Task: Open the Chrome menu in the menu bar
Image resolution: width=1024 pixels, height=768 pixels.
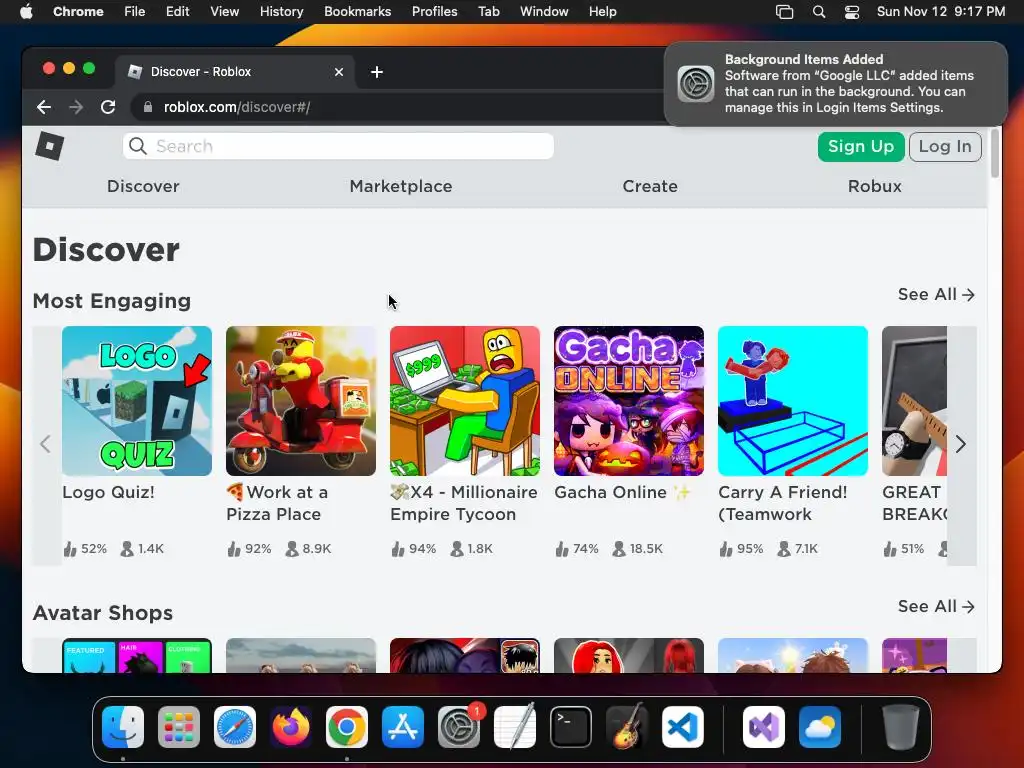Action: [x=78, y=12]
